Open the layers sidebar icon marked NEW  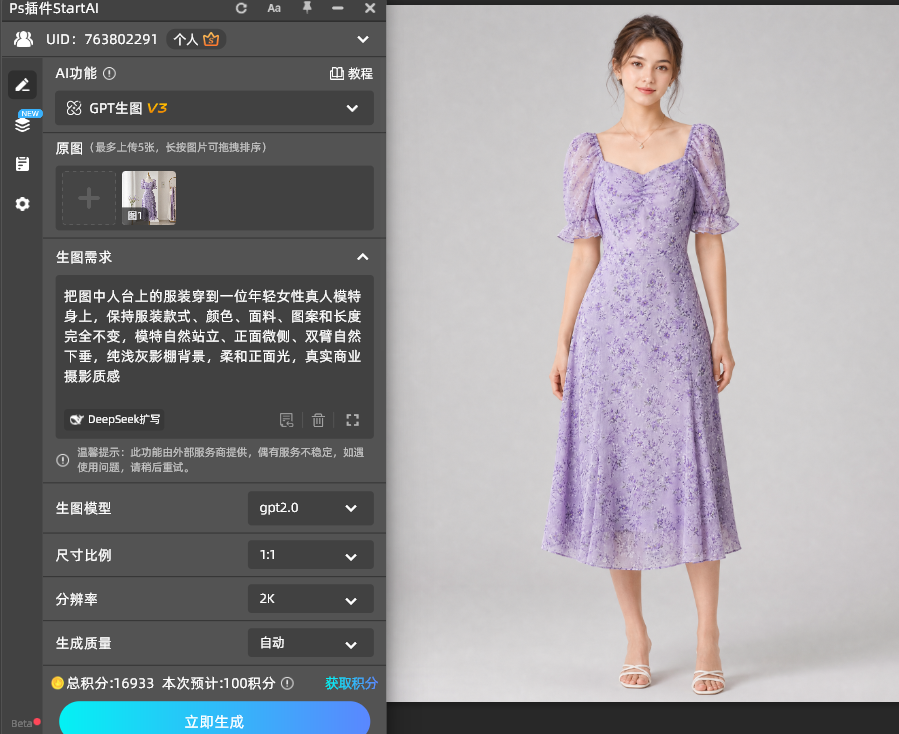tap(22, 123)
